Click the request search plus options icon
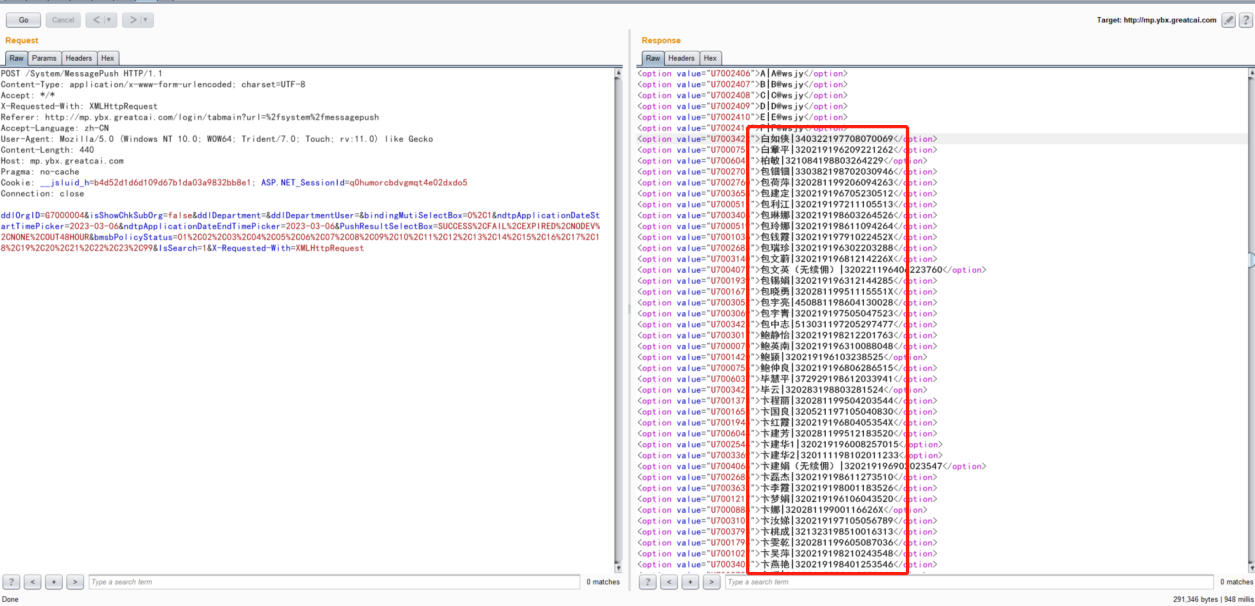 (52, 582)
